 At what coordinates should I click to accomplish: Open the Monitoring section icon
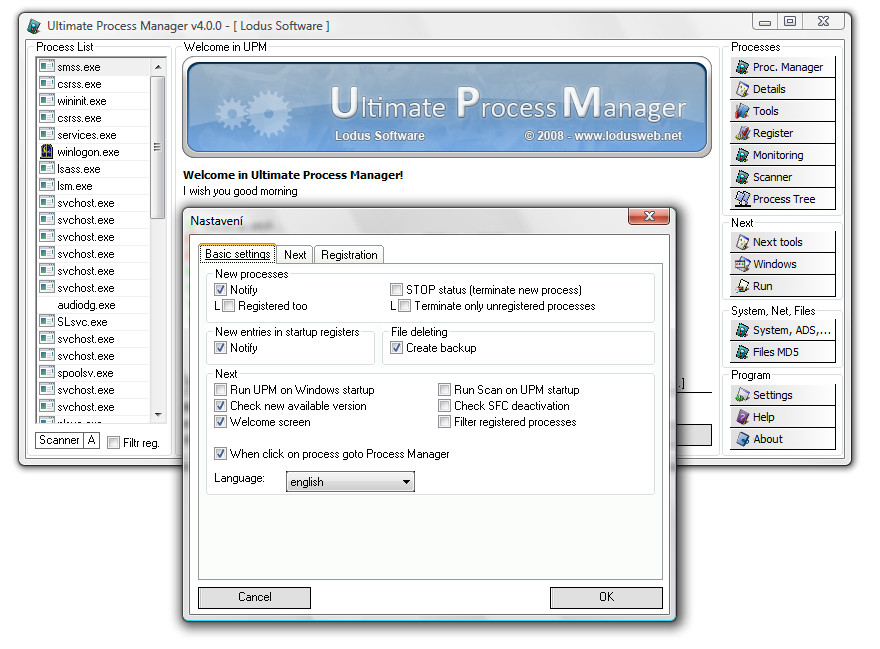pos(742,155)
